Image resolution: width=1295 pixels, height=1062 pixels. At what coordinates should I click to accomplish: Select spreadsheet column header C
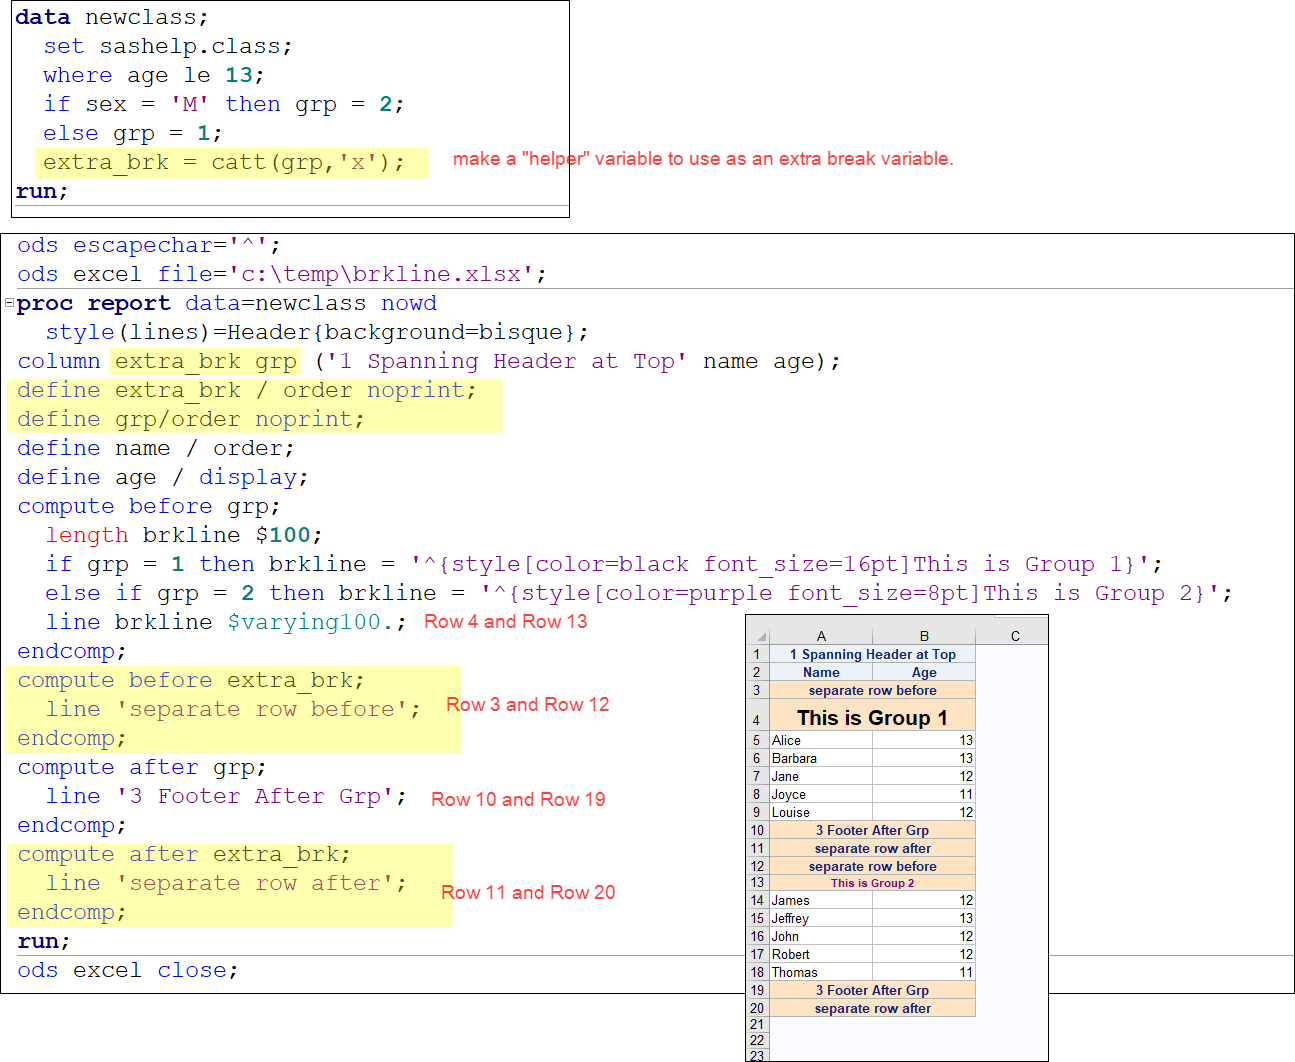click(x=1014, y=636)
